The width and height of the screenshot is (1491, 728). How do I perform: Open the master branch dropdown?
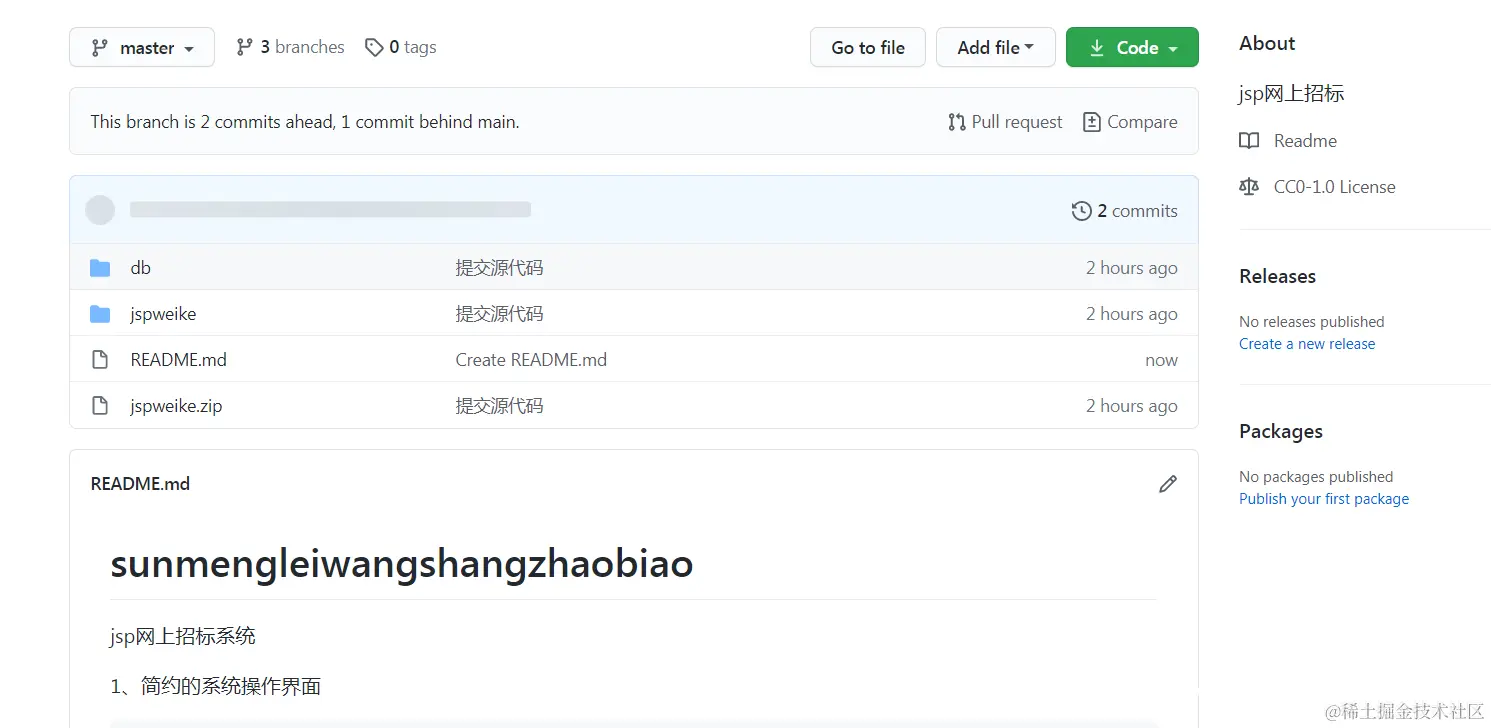[142, 47]
